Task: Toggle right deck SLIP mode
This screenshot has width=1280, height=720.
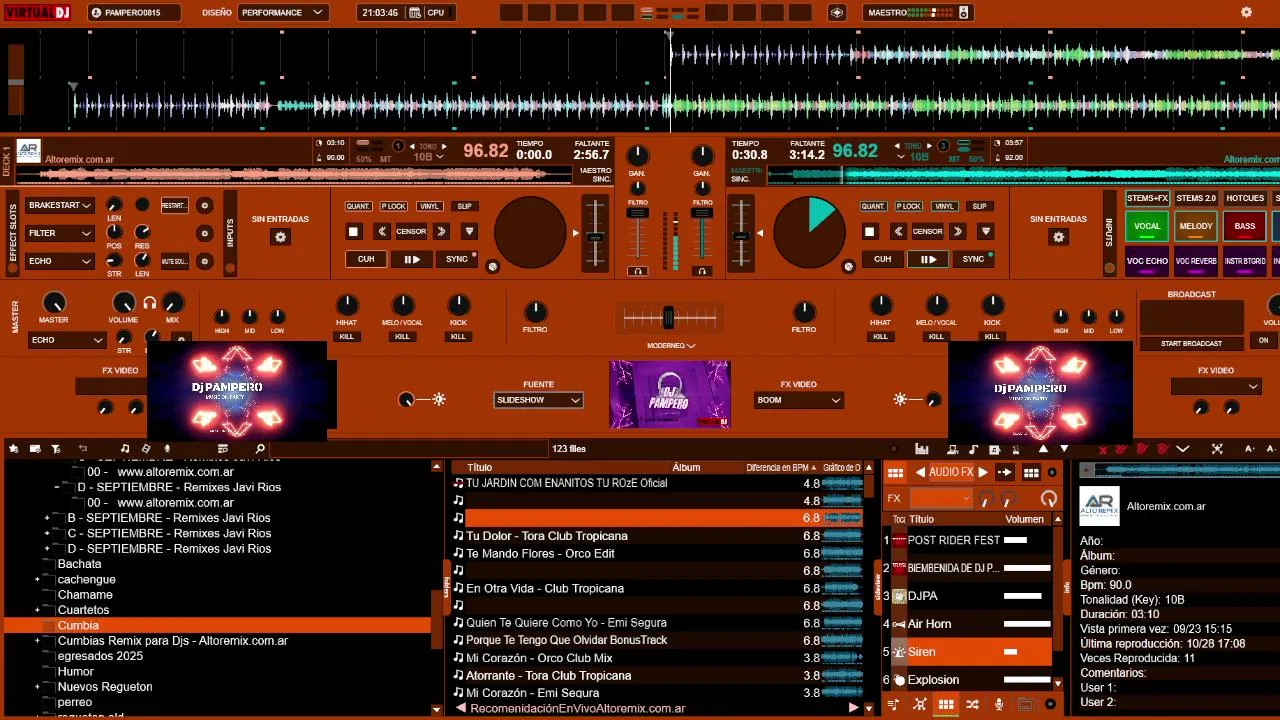Action: pyautogui.click(x=979, y=206)
